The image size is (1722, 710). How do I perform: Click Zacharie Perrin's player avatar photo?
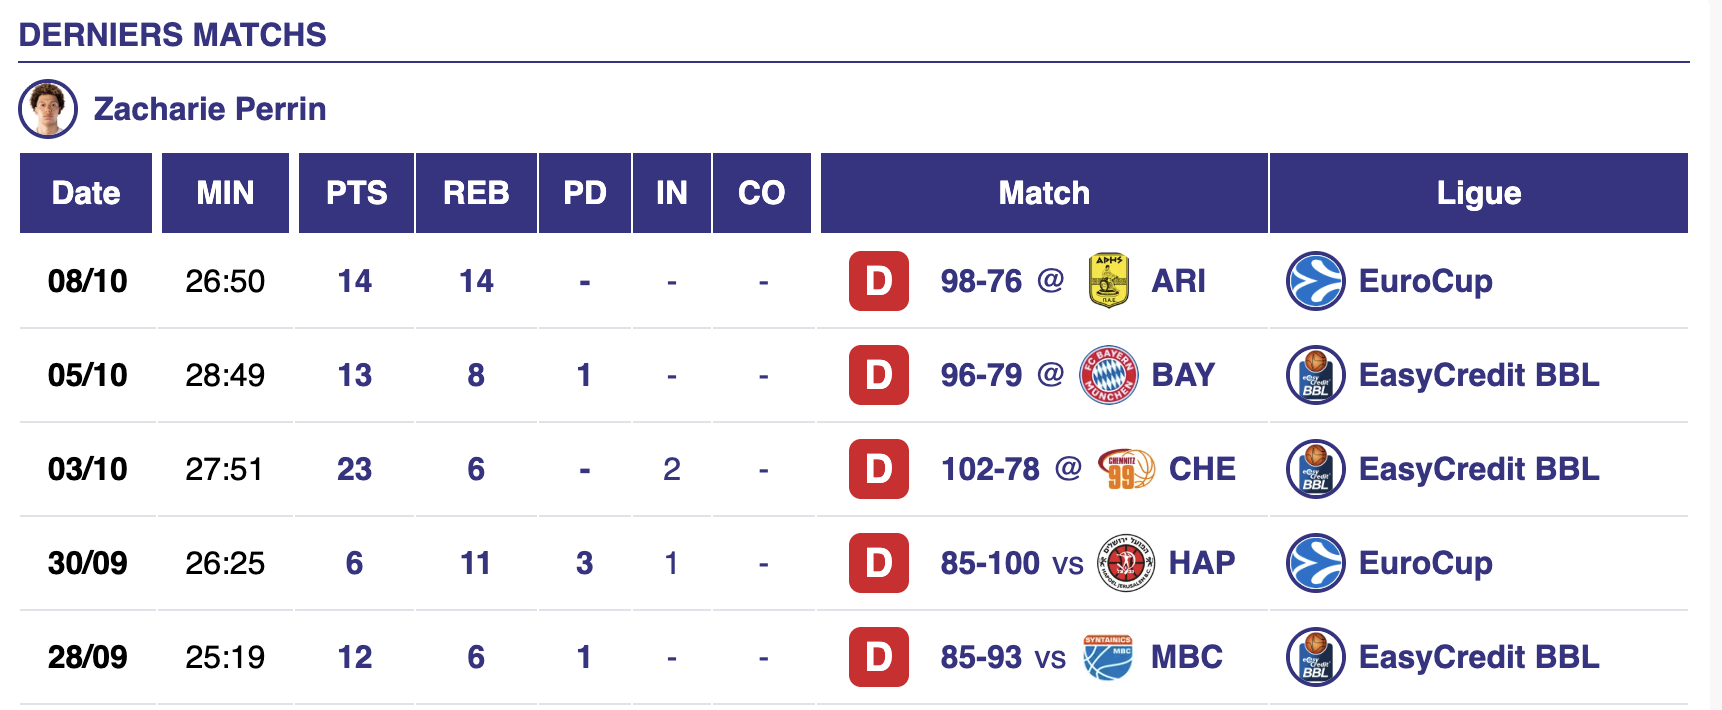coord(48,109)
